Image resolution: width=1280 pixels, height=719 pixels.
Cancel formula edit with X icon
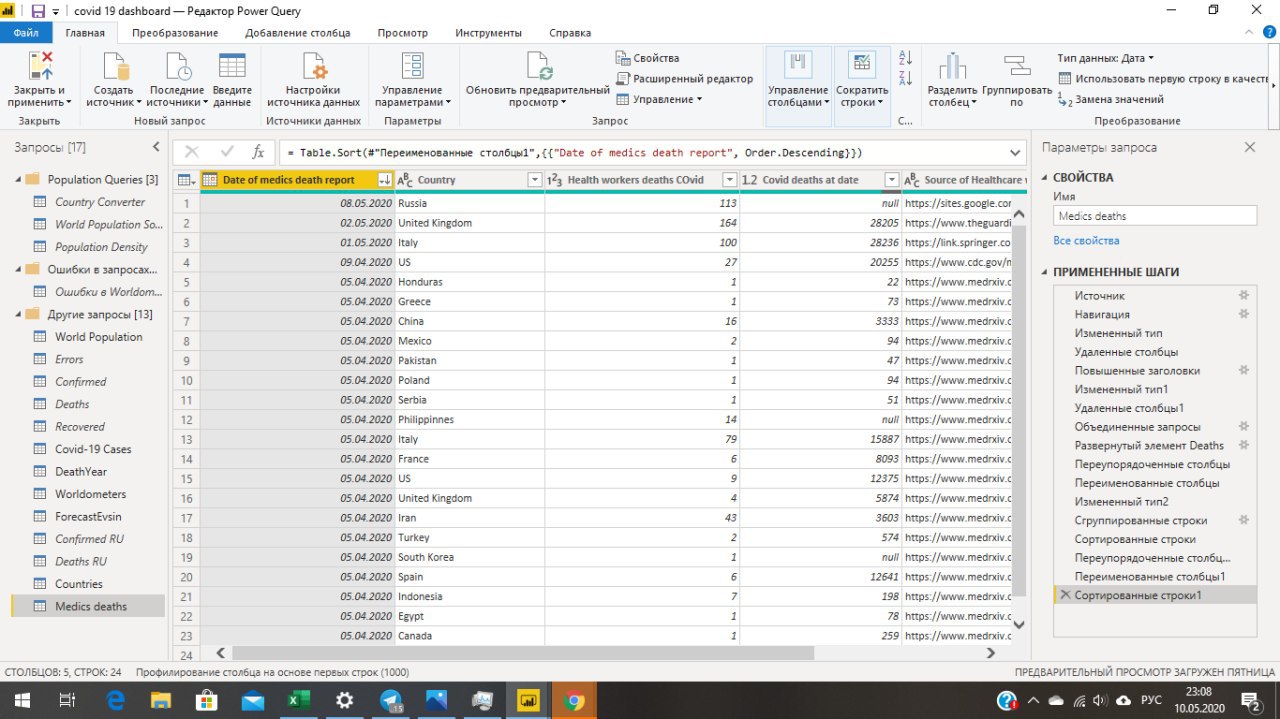coord(191,152)
